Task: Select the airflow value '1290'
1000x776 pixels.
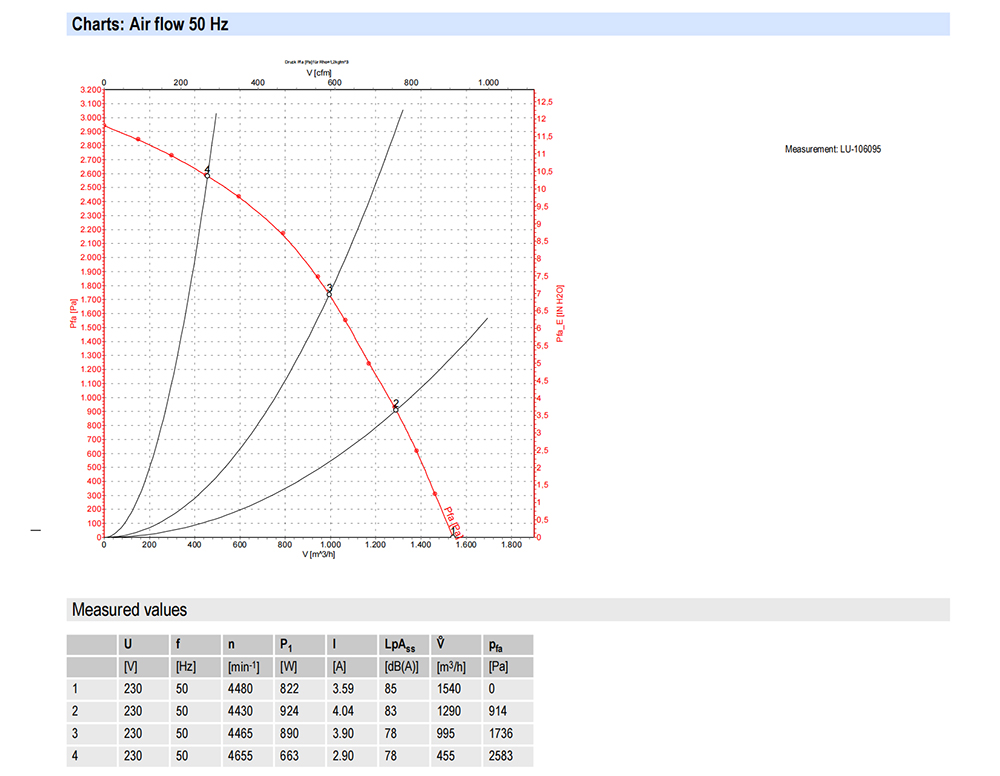Action: point(449,712)
